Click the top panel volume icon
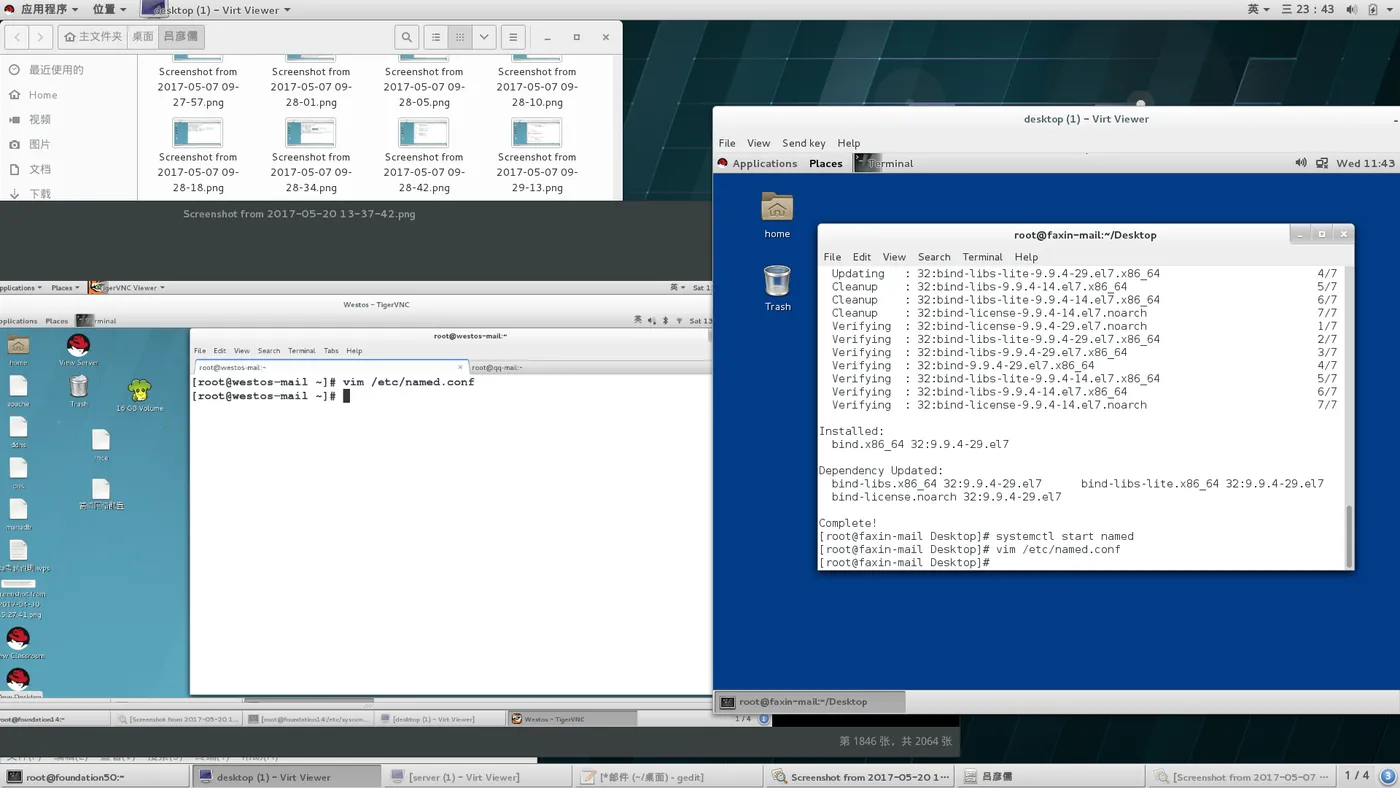 tap(1352, 9)
